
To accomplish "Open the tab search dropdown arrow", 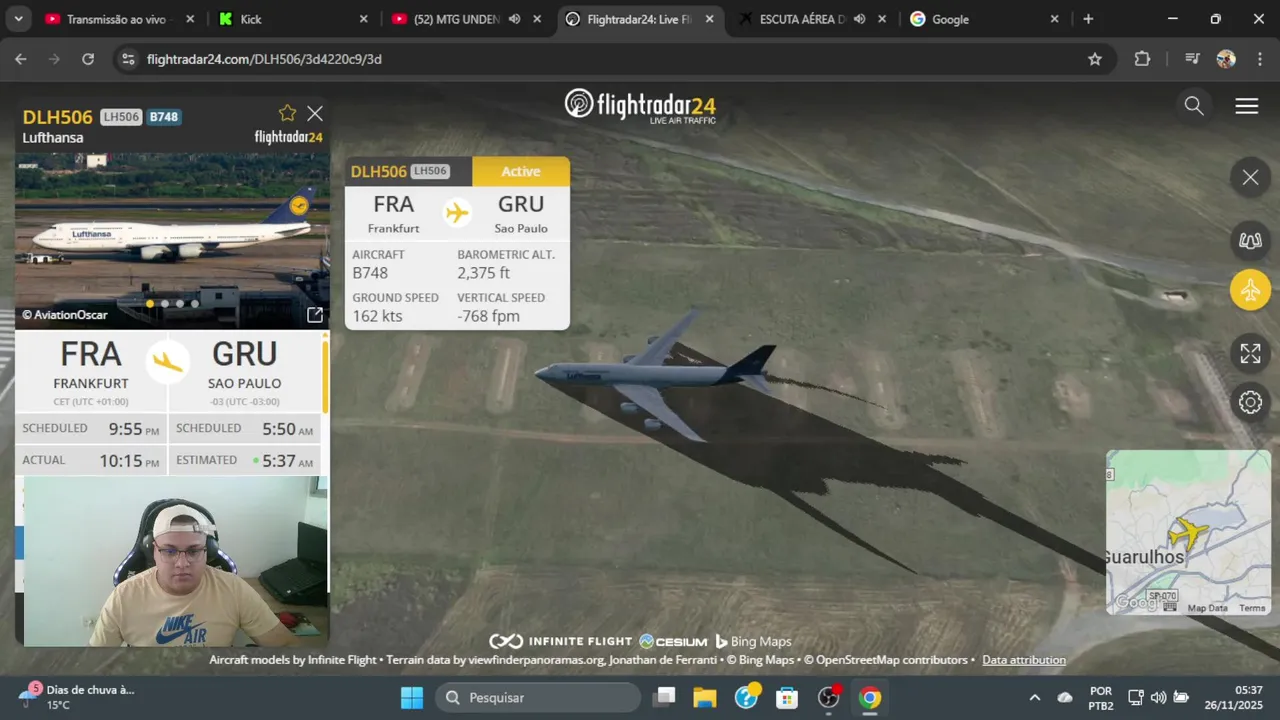I will (x=19, y=19).
